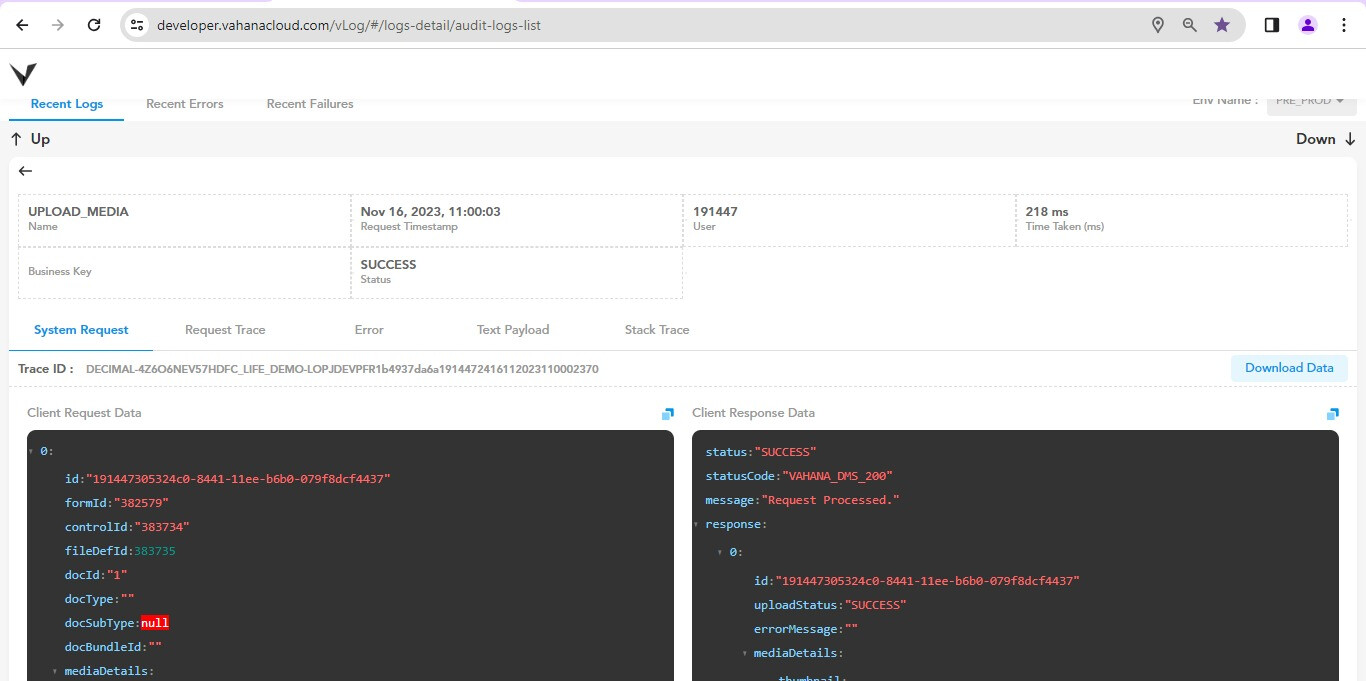This screenshot has height=681, width=1366.
Task: Click the id value in response data
Action: point(927,581)
